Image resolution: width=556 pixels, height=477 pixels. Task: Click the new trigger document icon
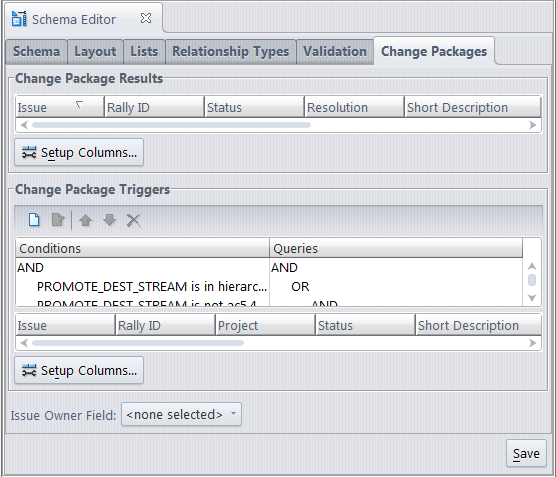[x=34, y=220]
